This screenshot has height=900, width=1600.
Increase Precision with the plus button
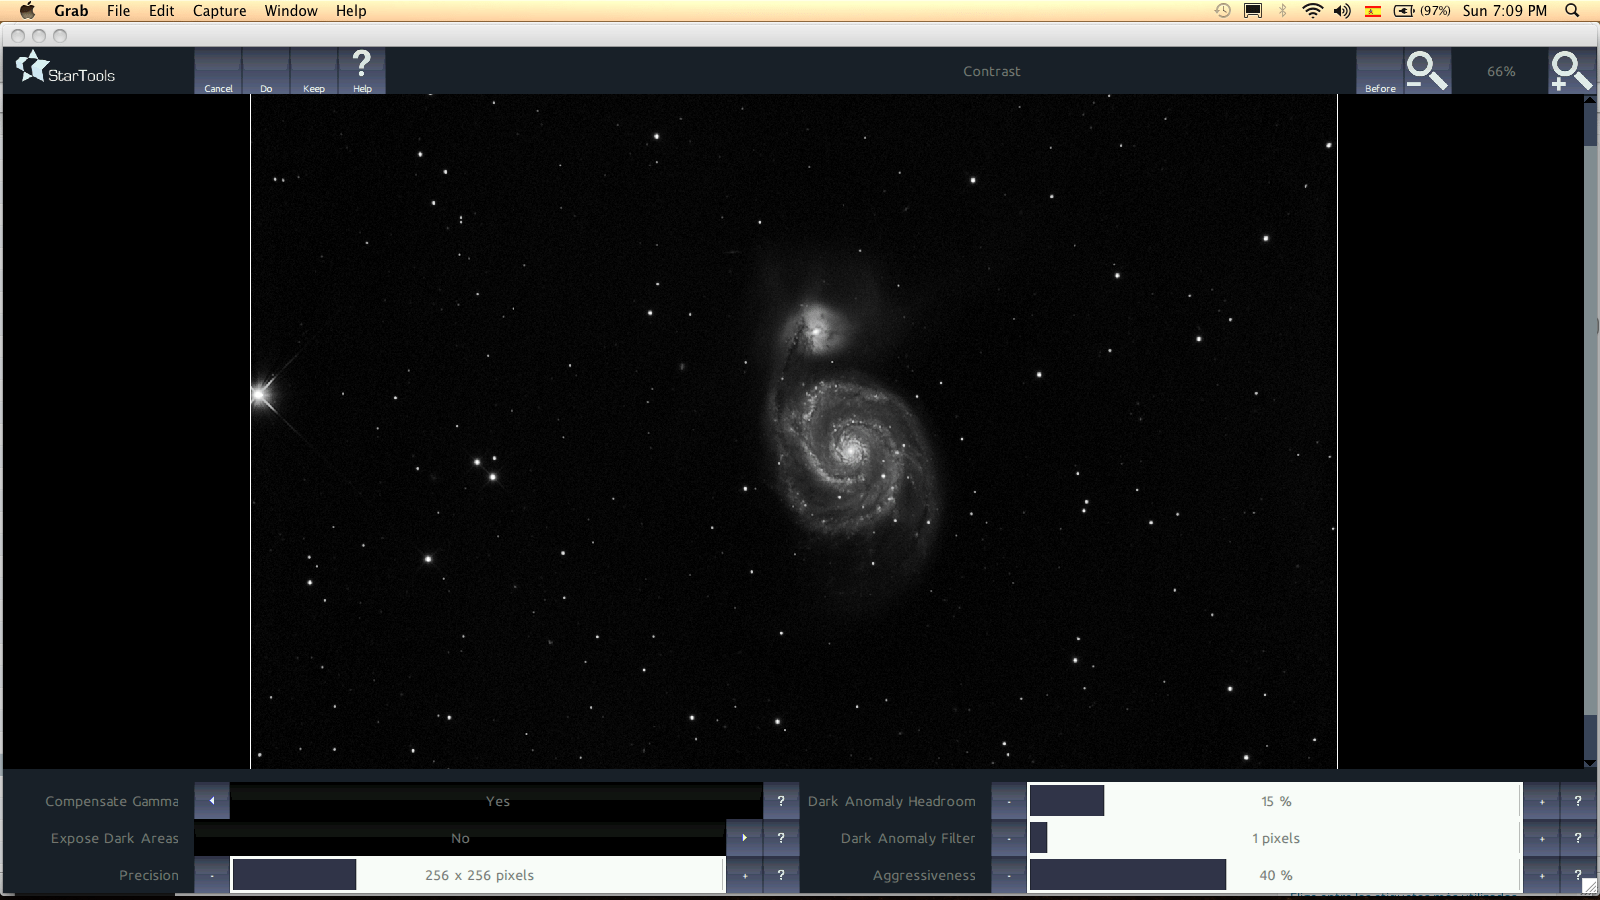744,875
